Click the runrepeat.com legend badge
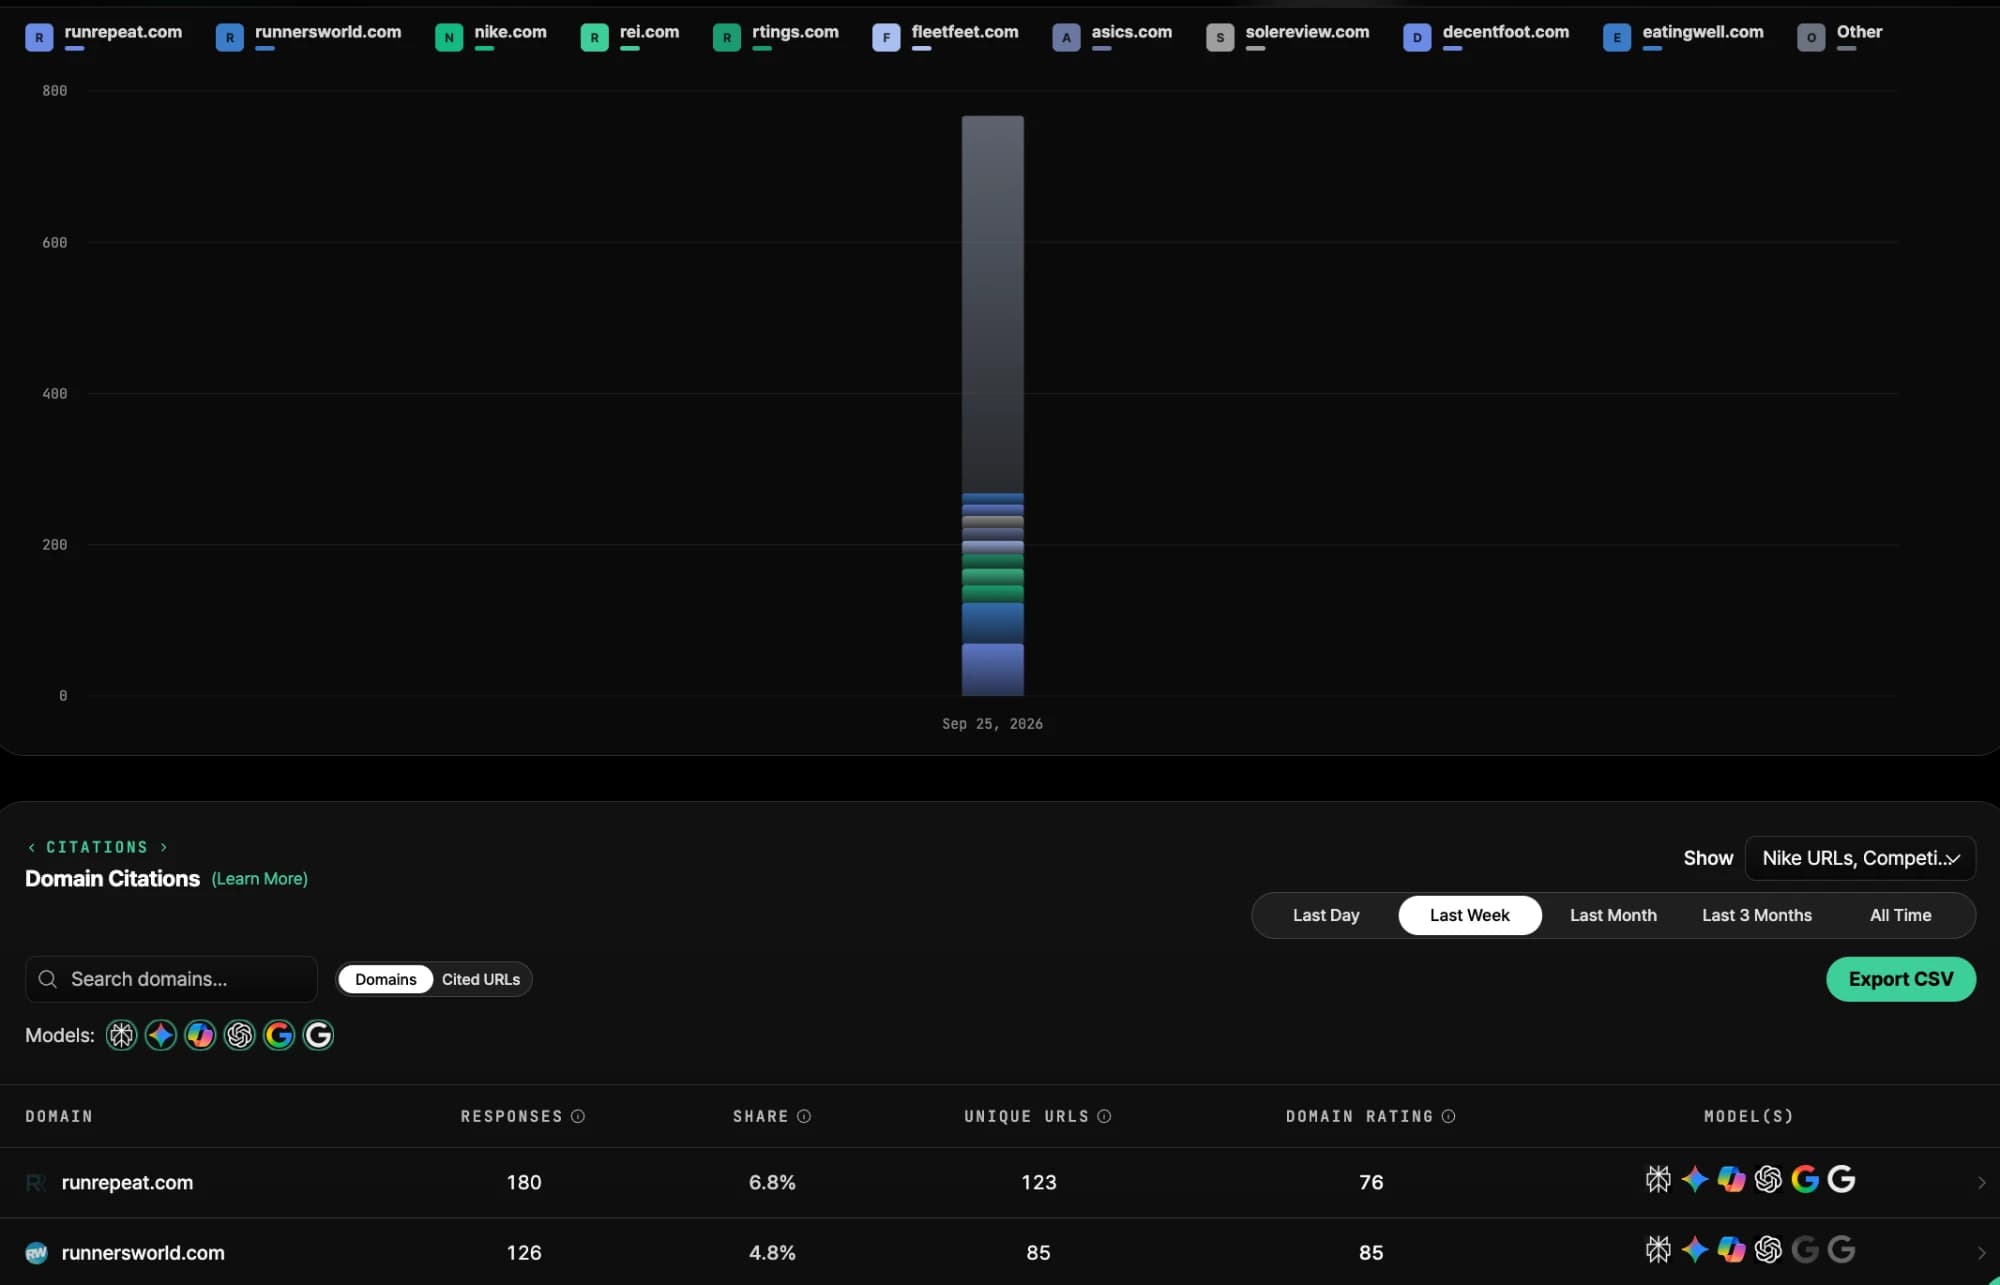 coord(39,38)
